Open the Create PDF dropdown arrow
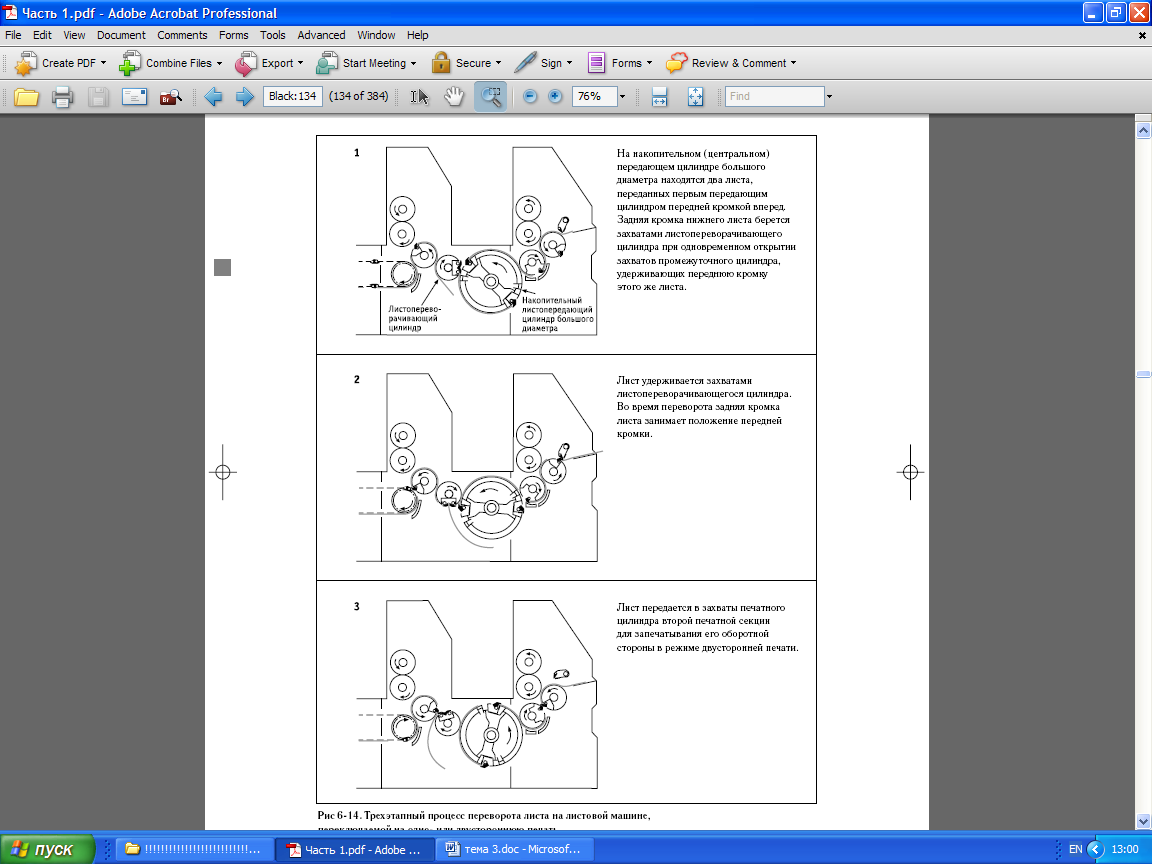Screen dimensions: 1152x864 [103, 63]
